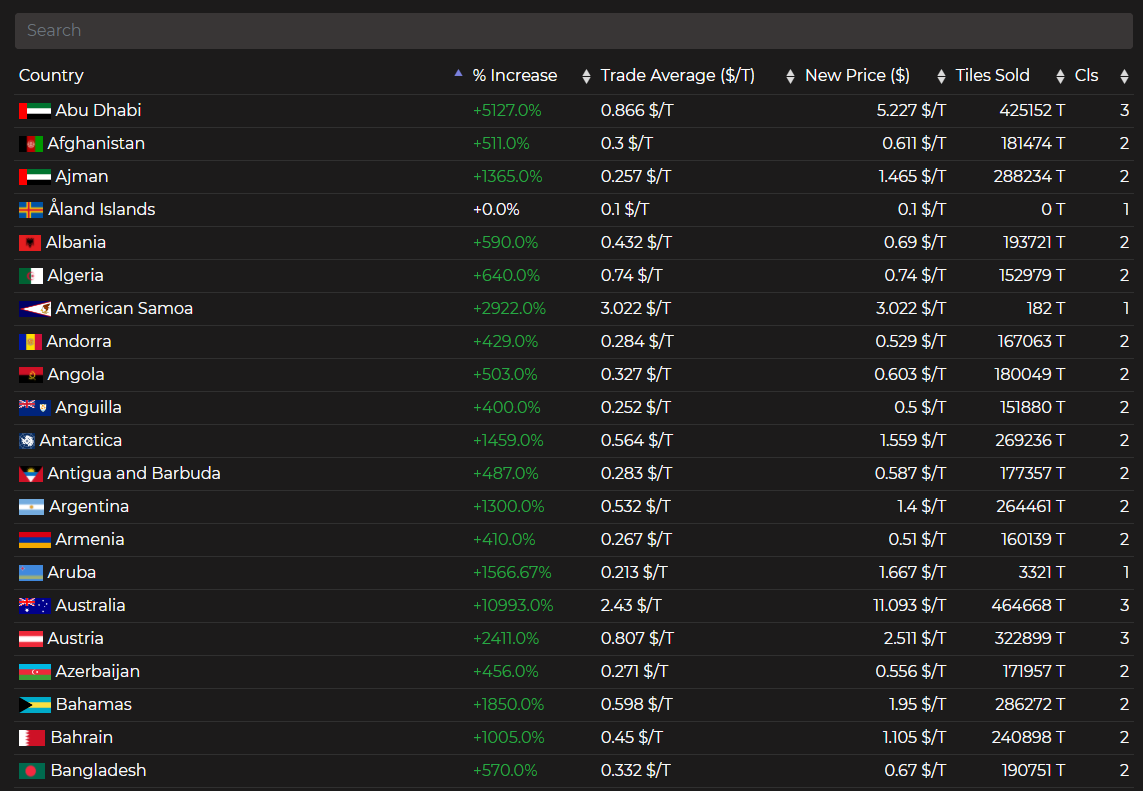Click the Australia flag icon

(35, 606)
